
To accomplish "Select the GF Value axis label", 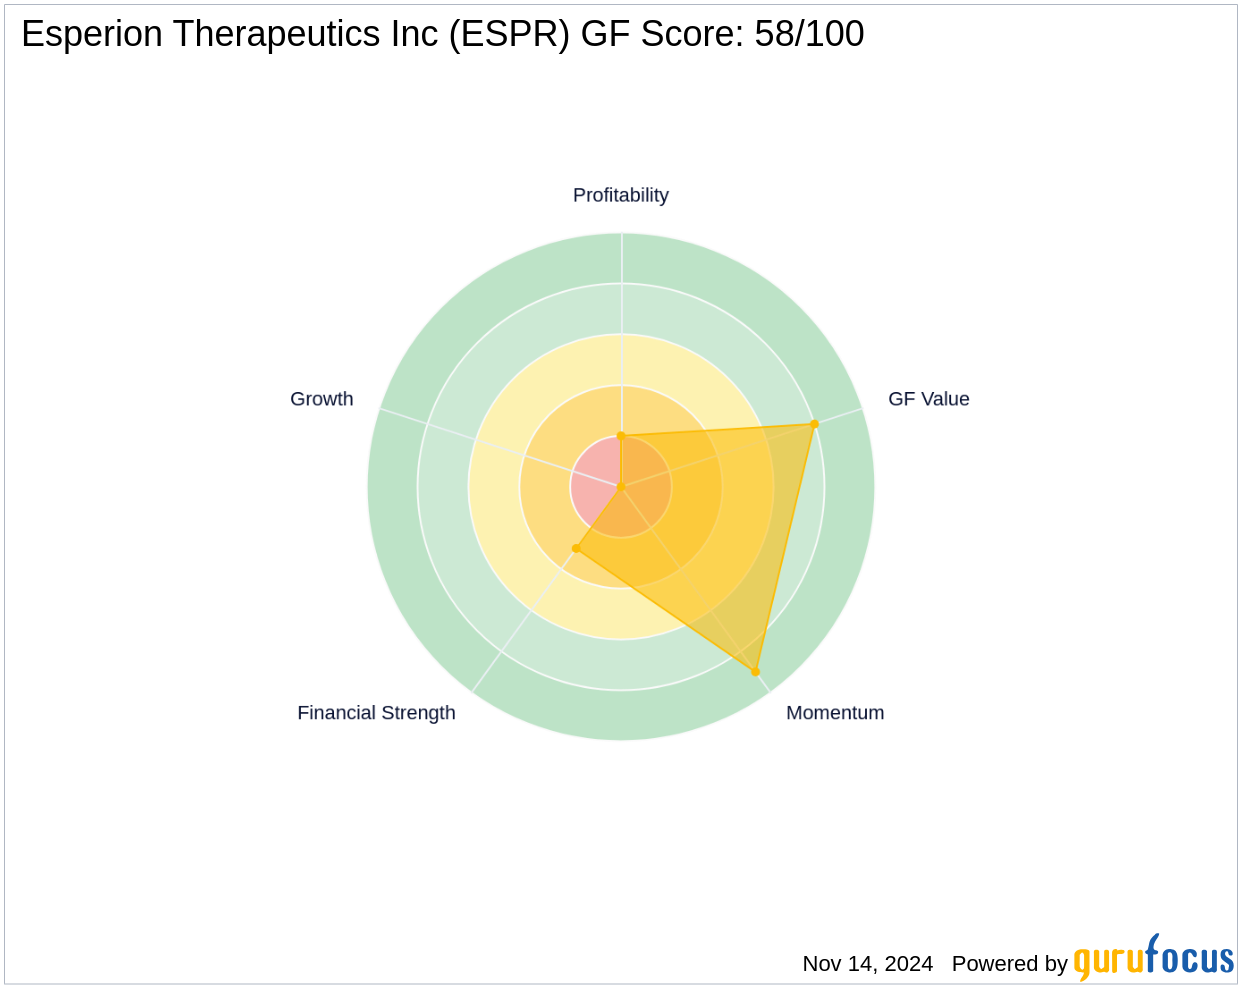I will pos(928,399).
